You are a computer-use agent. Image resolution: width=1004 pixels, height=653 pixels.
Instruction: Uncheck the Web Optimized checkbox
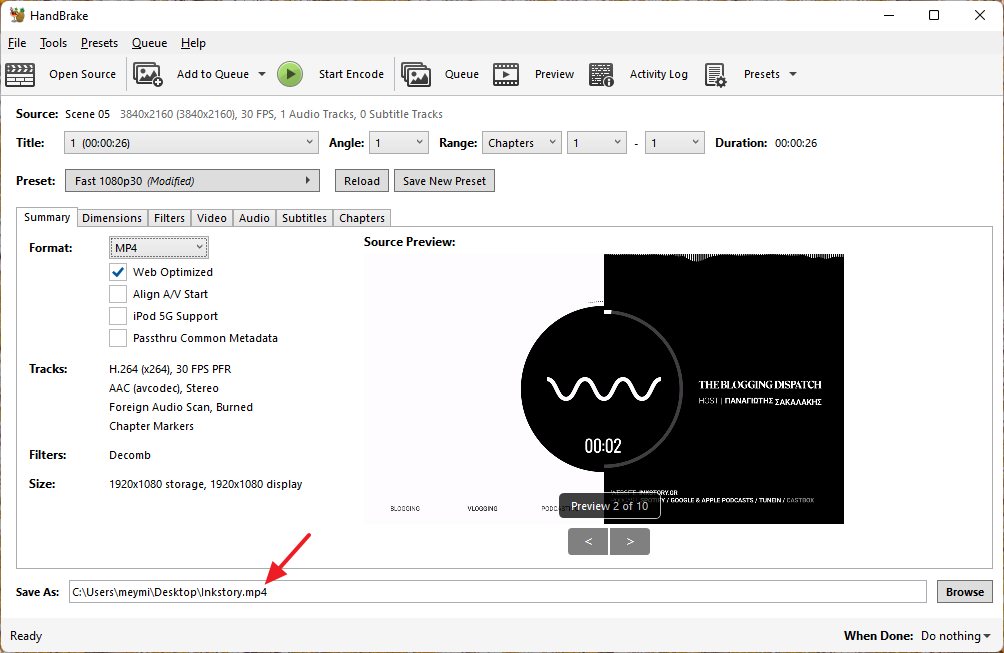pyautogui.click(x=118, y=272)
